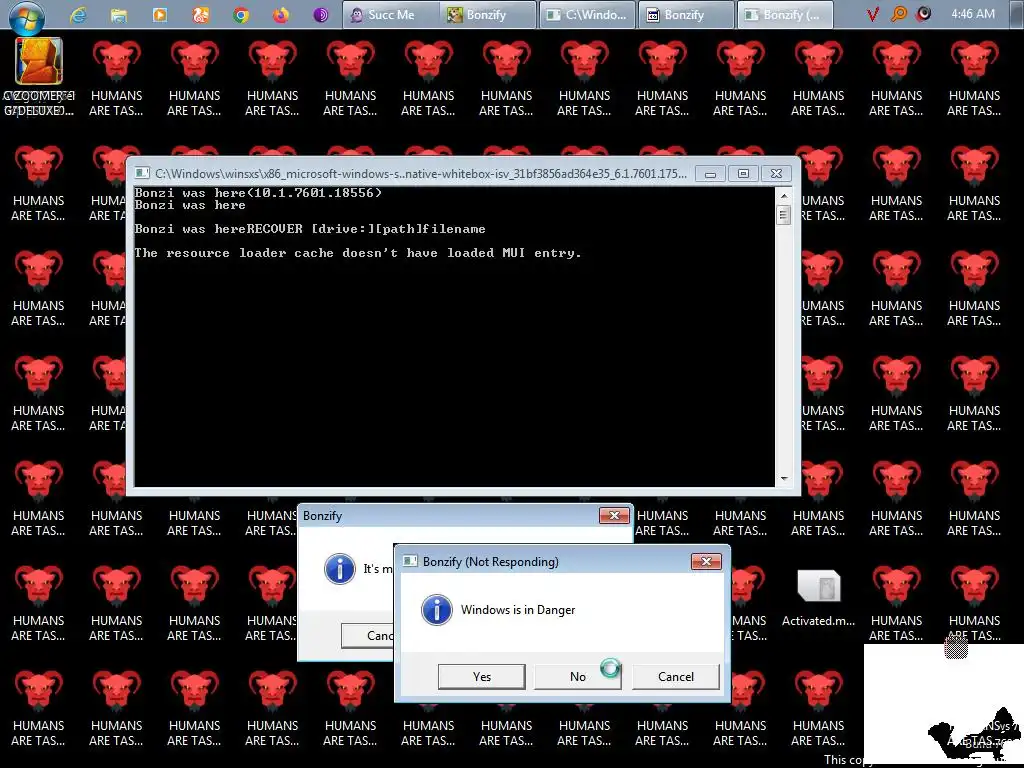Click the console scrollbar up arrow
Viewport: 1024px width, 768px height.
(784, 195)
